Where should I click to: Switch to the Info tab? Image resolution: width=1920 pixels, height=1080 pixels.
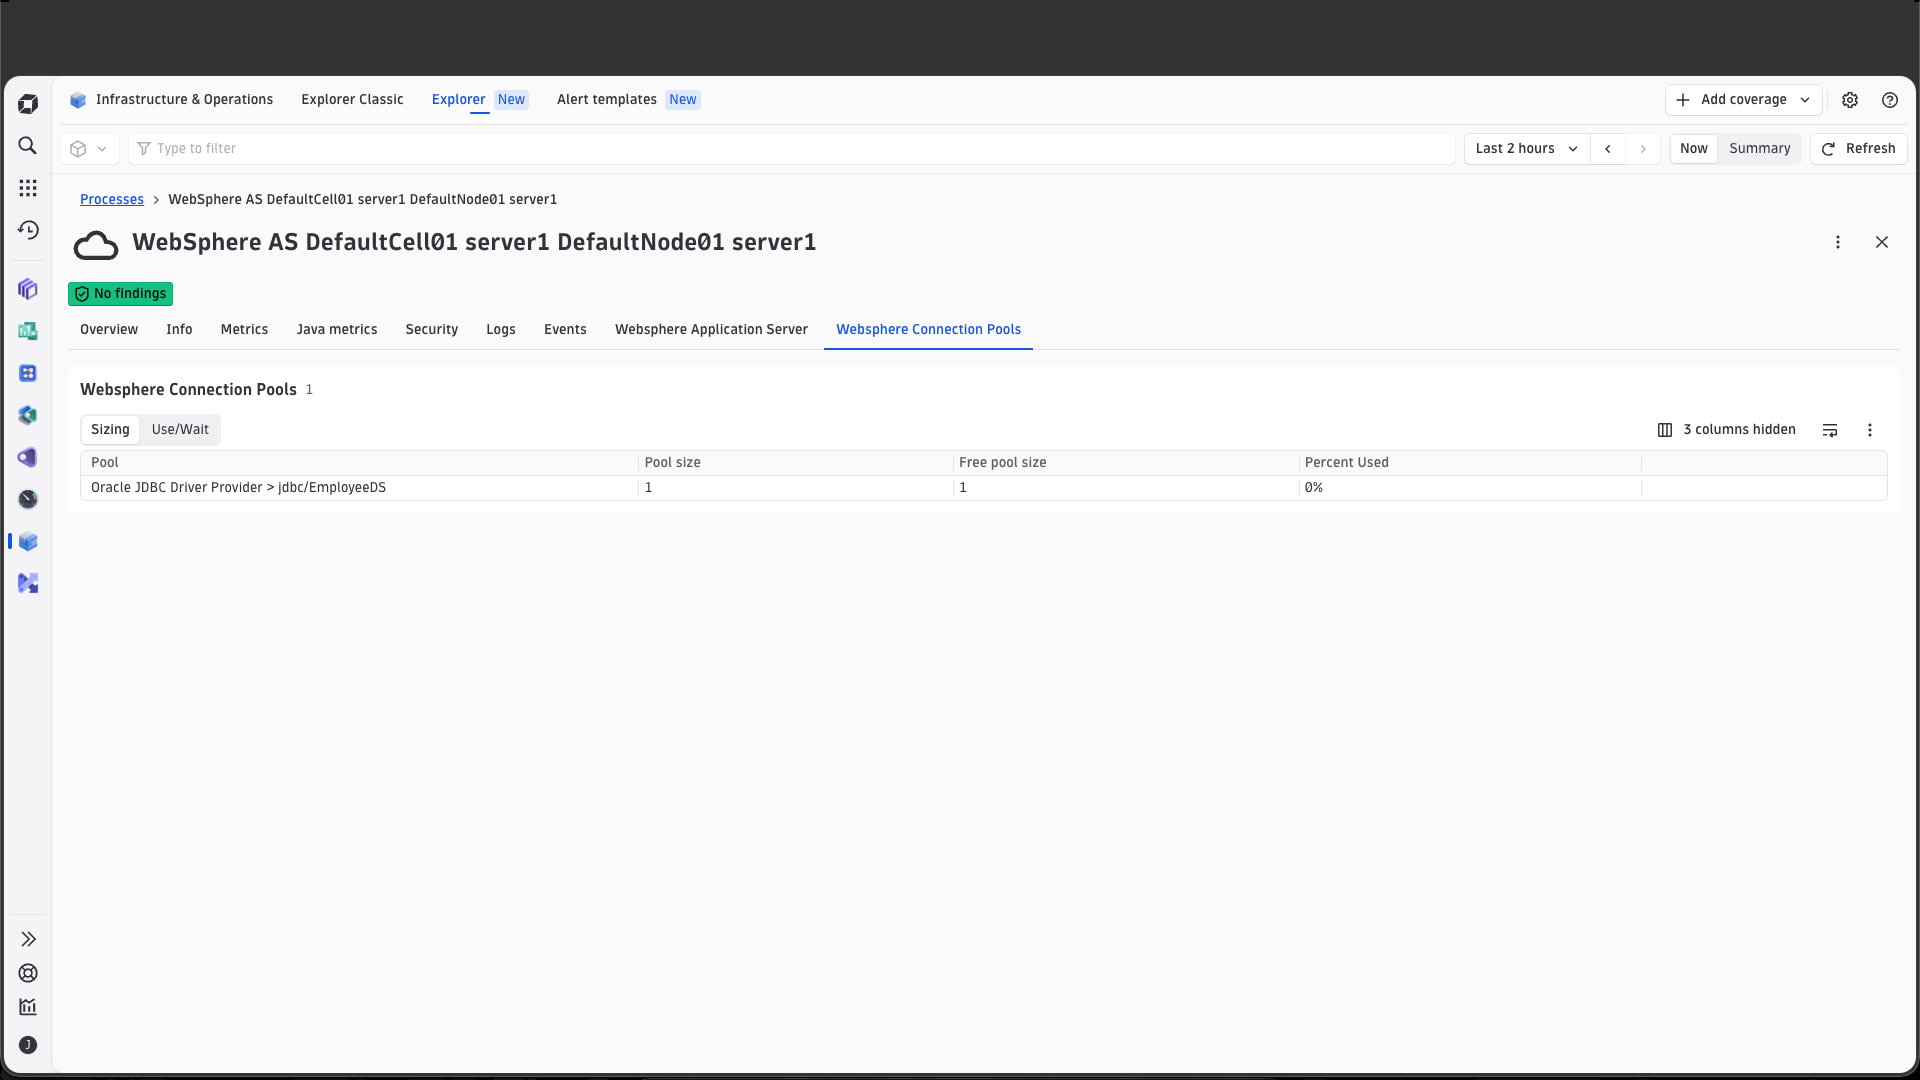point(179,330)
